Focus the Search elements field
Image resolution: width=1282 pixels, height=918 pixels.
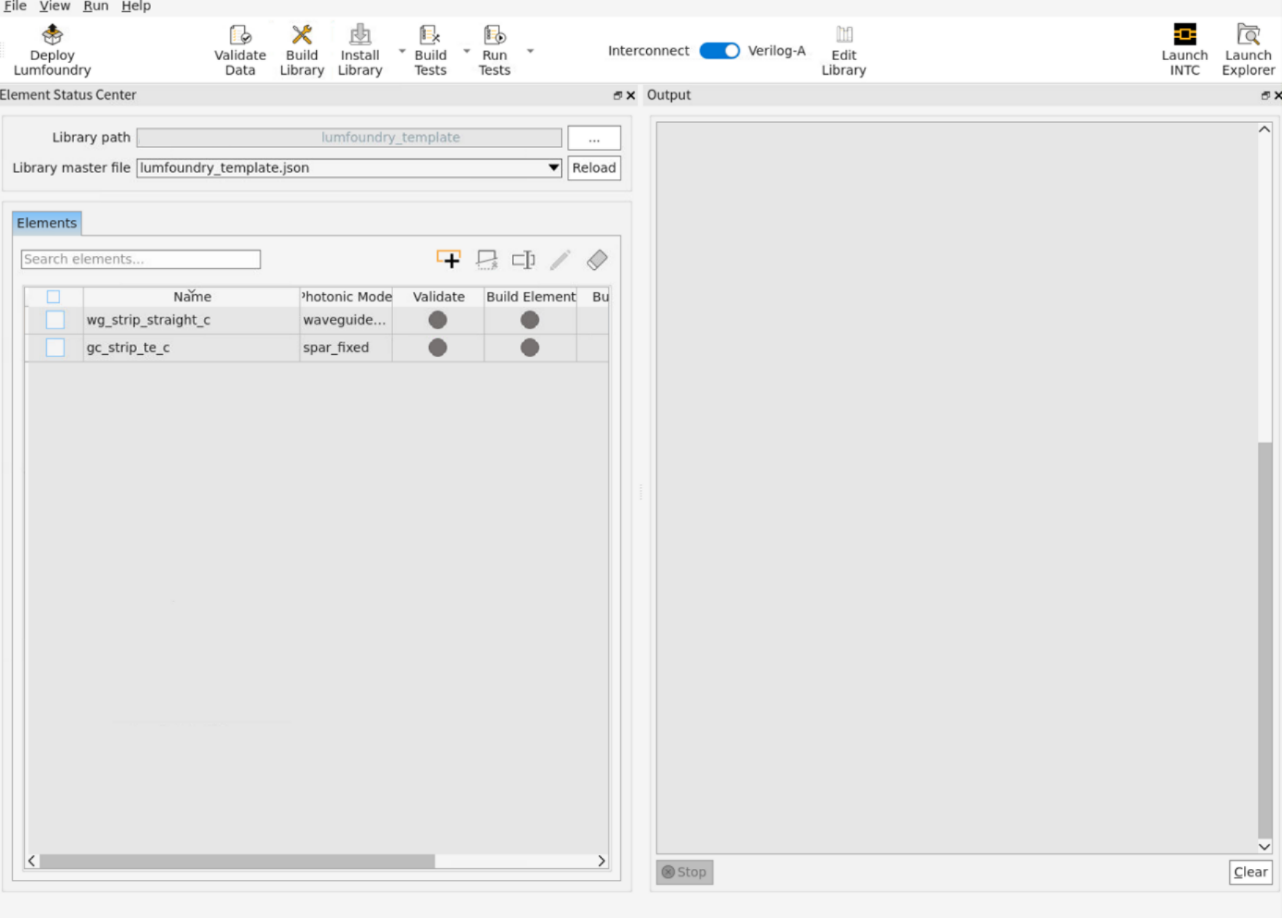point(141,259)
